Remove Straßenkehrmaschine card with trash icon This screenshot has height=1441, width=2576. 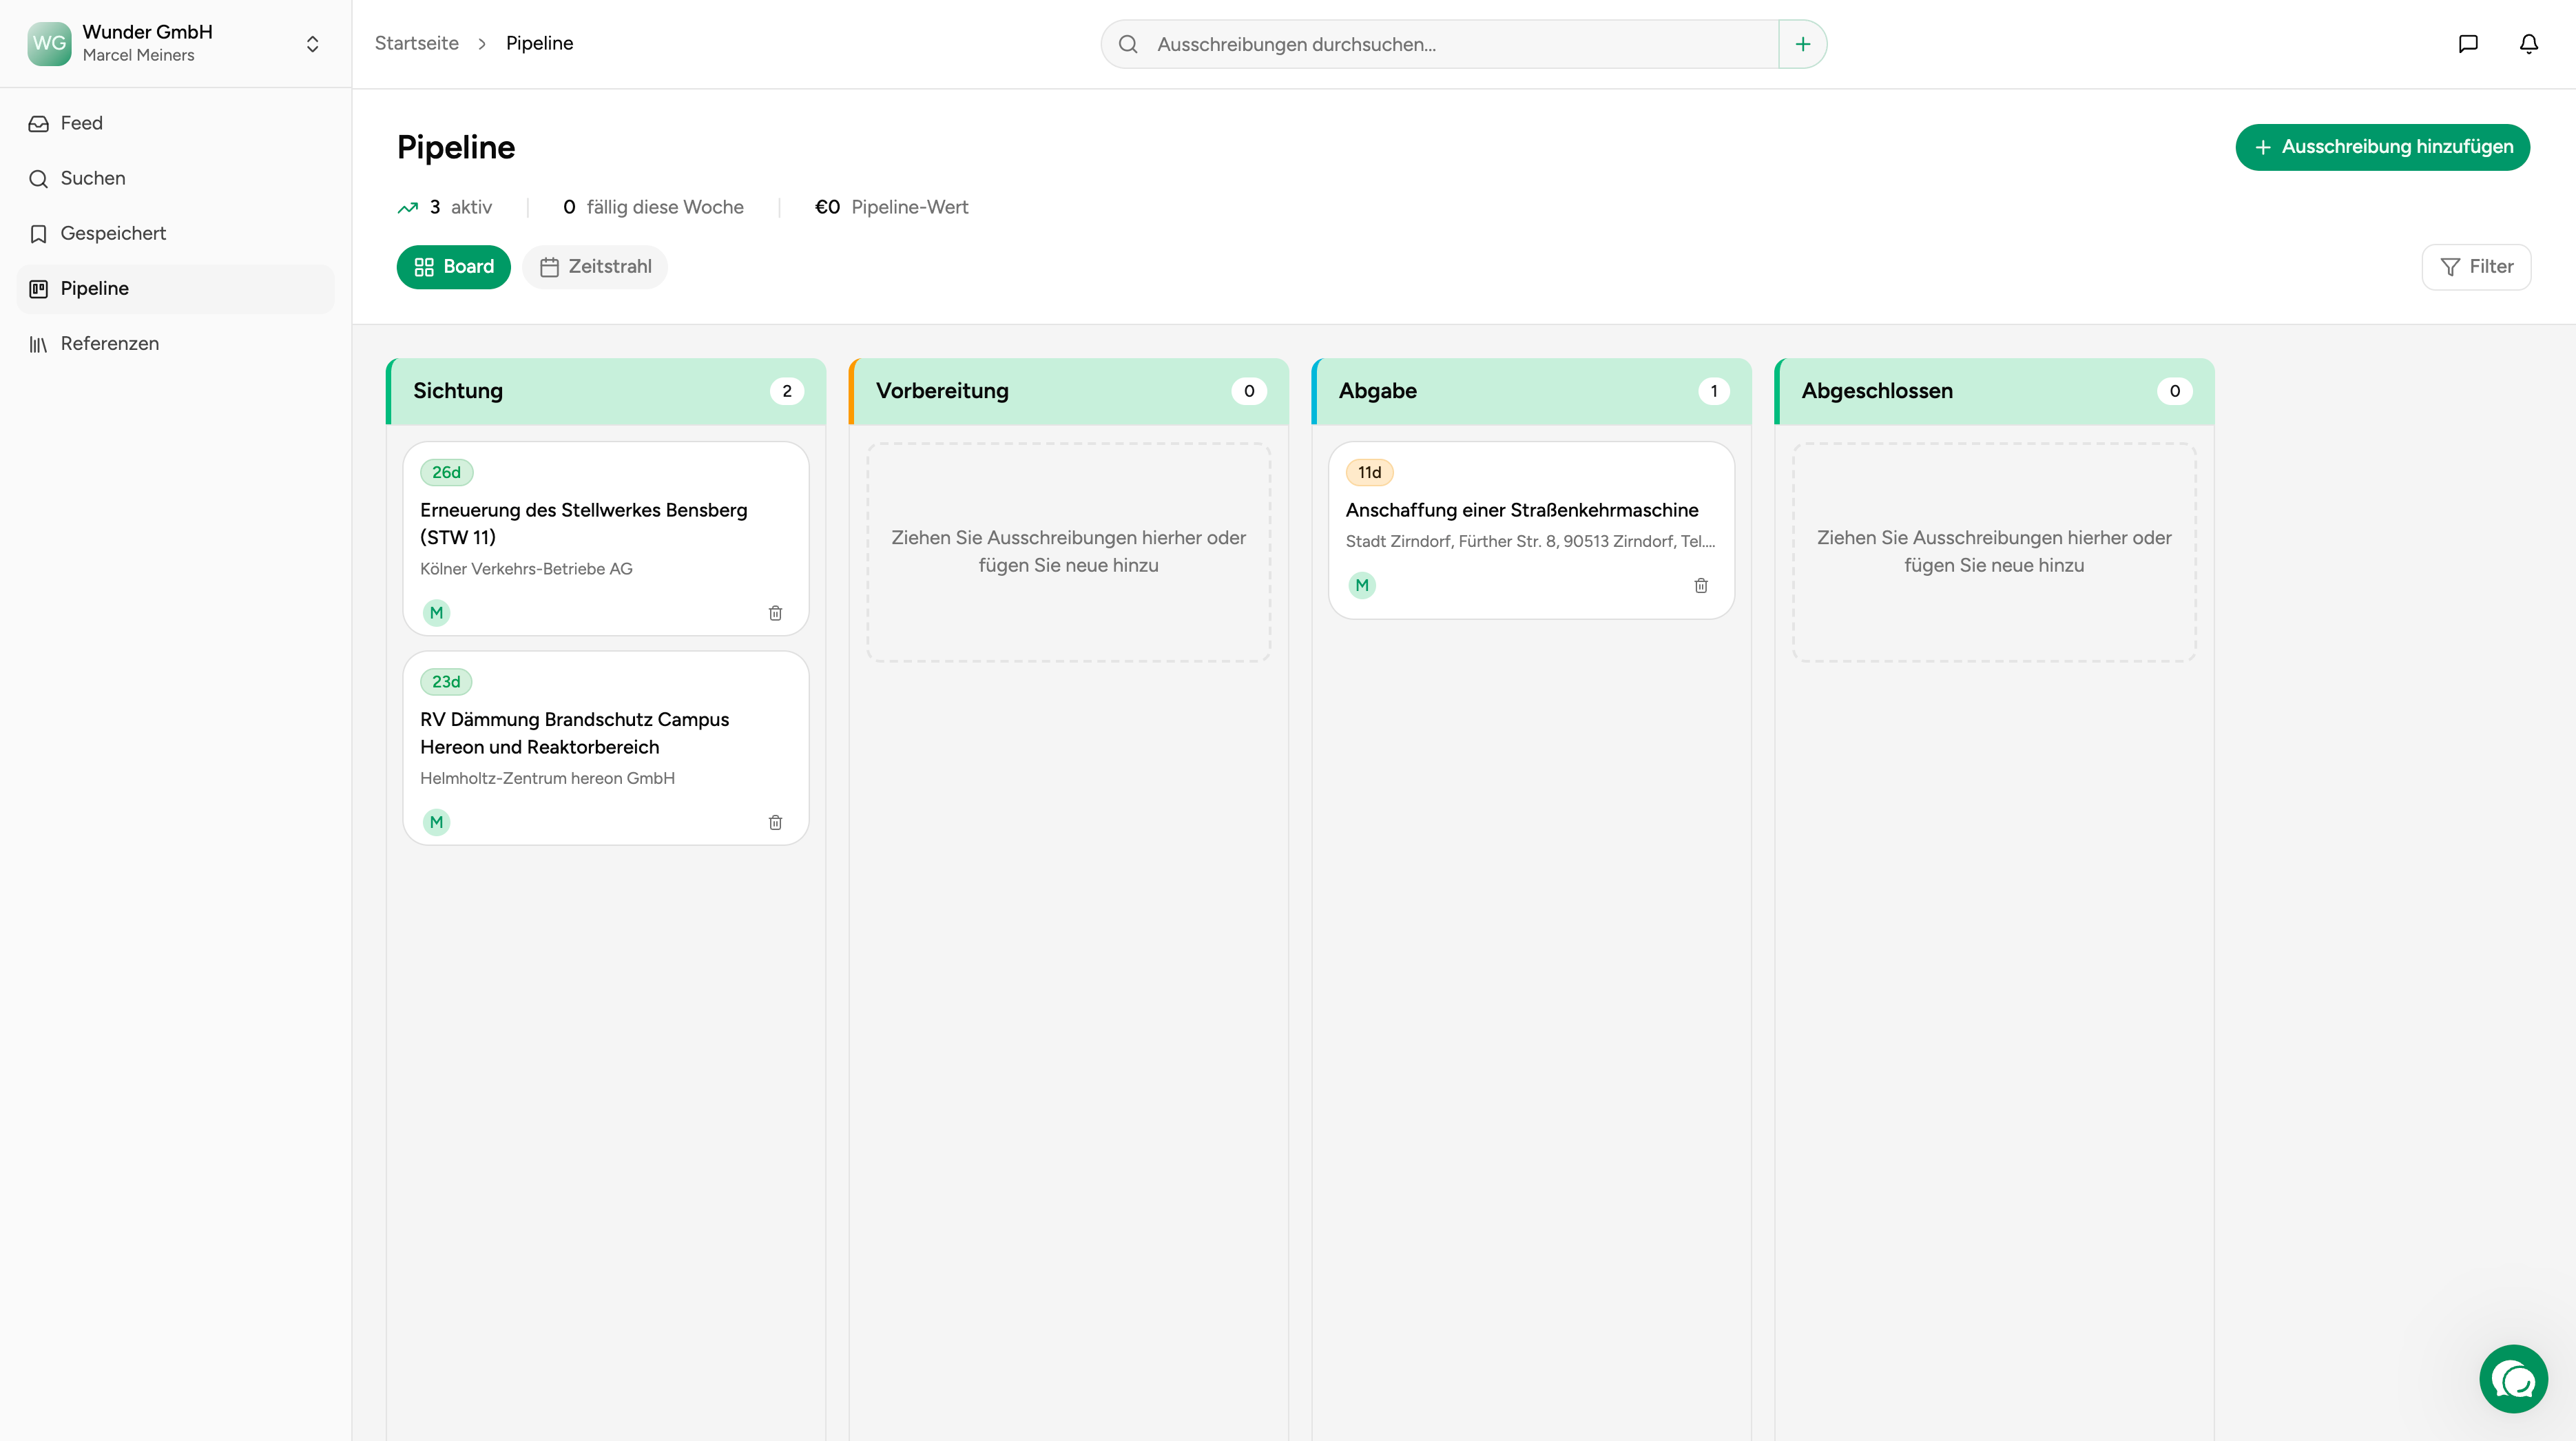[x=1700, y=585]
